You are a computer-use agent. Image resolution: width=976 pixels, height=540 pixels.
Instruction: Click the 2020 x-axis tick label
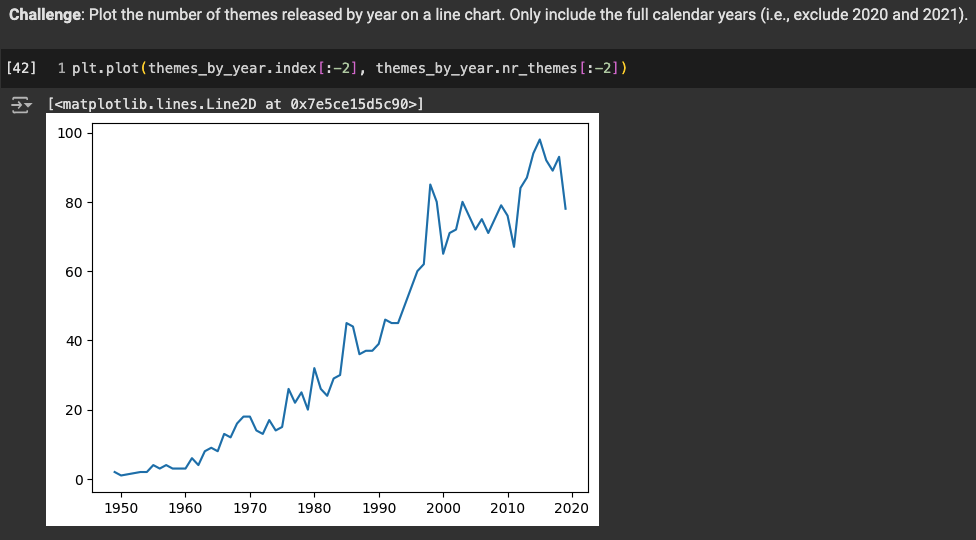tap(571, 508)
